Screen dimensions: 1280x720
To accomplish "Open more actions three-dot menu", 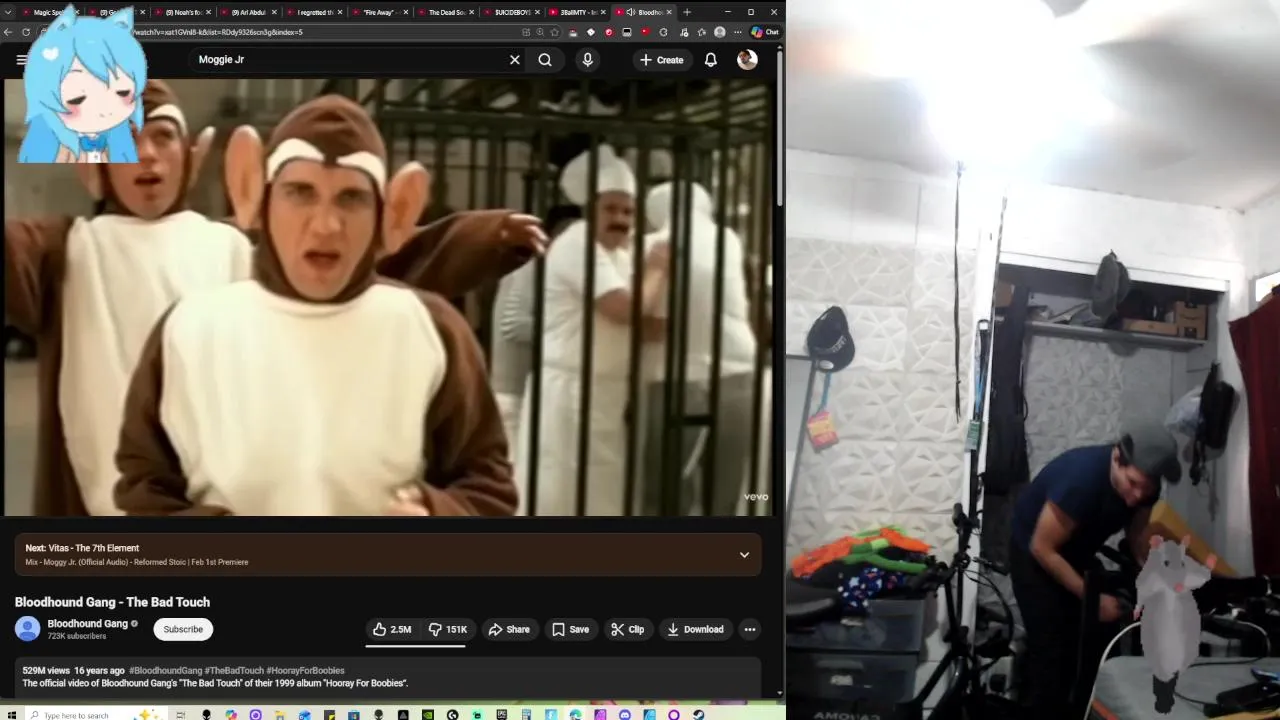I will [x=750, y=629].
